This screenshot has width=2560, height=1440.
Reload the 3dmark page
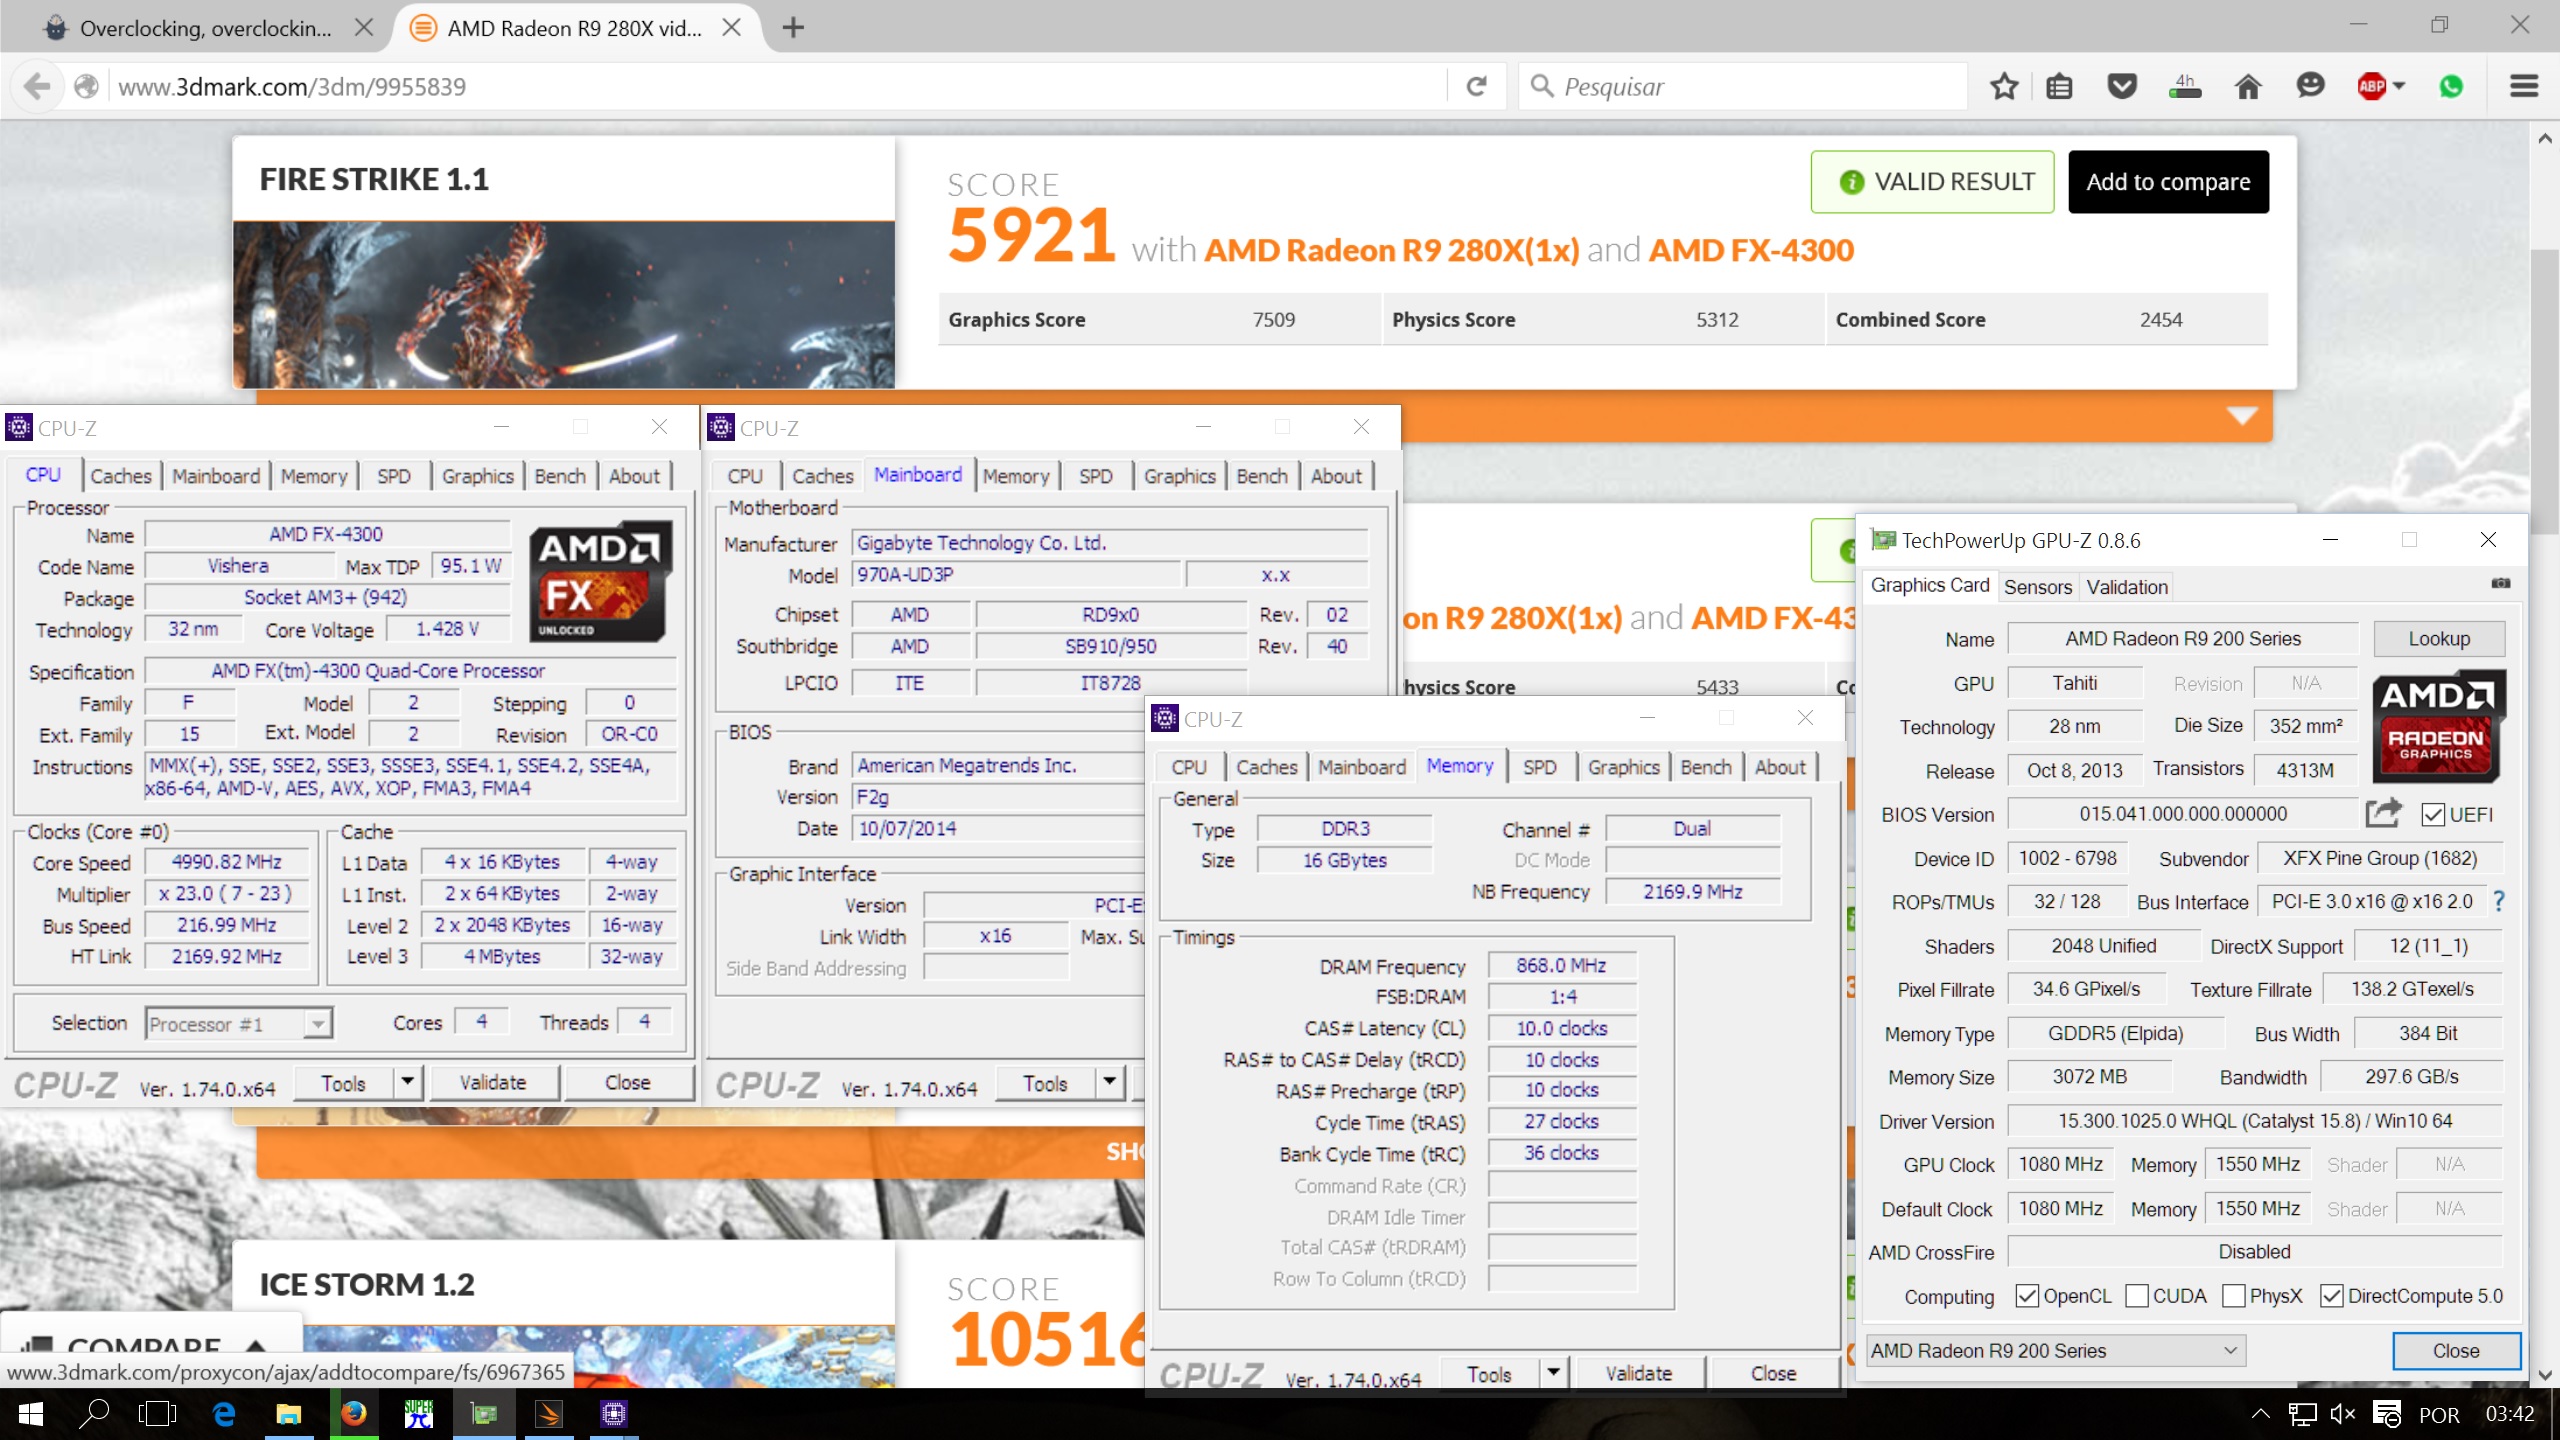pyautogui.click(x=1477, y=87)
